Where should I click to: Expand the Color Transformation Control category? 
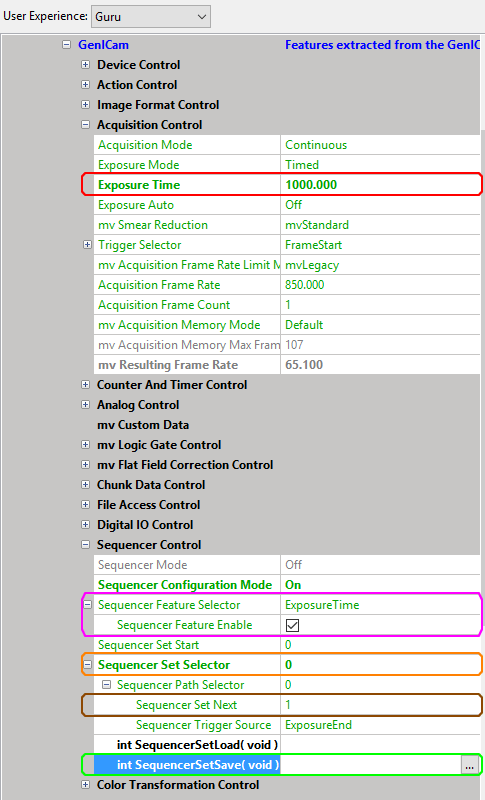86,785
